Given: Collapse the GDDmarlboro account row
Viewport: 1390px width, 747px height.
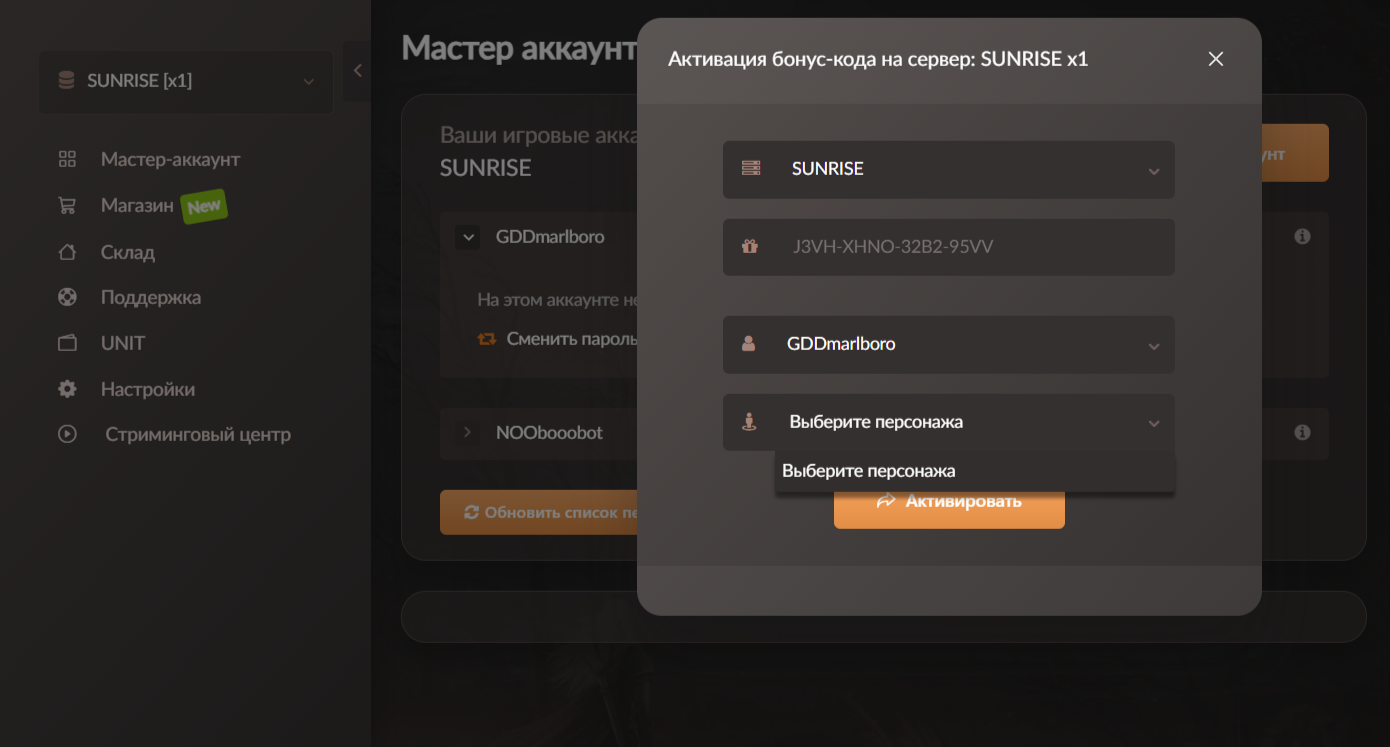Looking at the screenshot, I should [467, 238].
